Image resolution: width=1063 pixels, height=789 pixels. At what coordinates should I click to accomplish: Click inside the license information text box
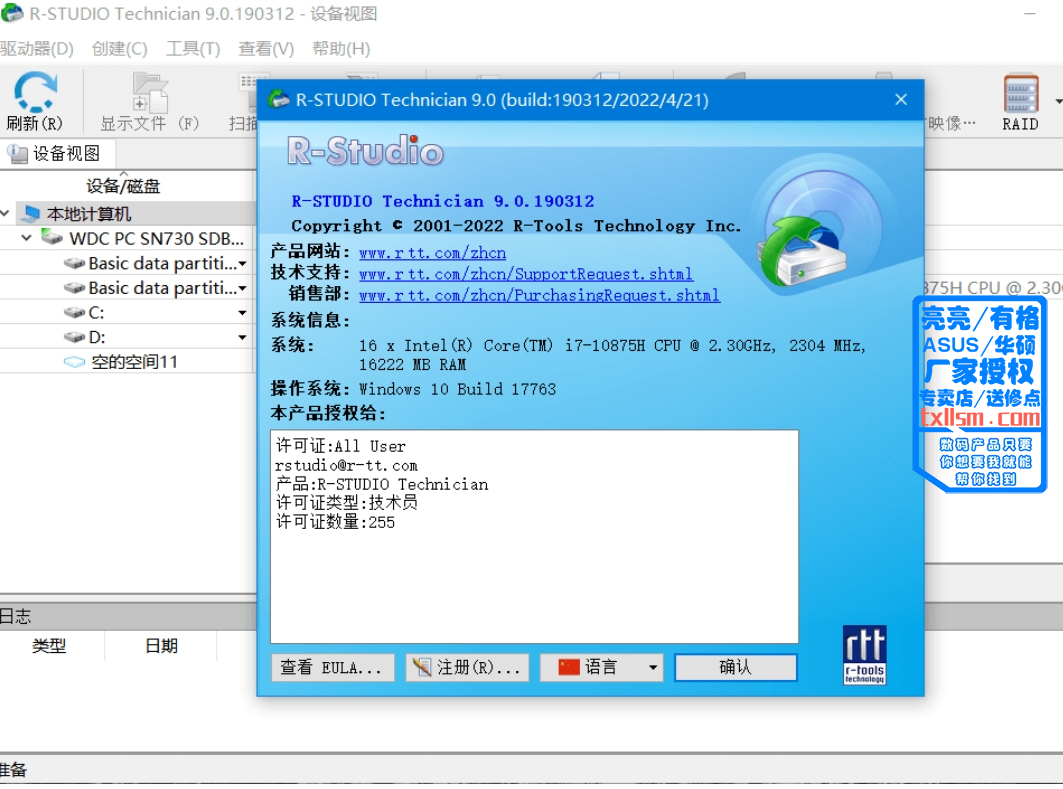(534, 536)
